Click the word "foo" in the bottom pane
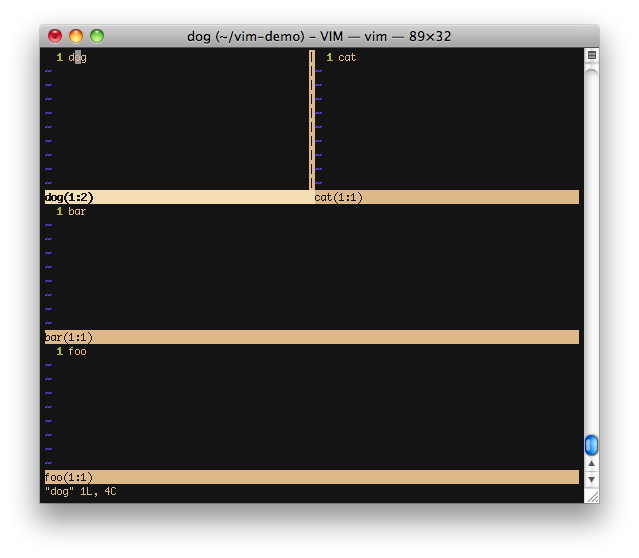The height and width of the screenshot is (558, 639). 77,351
